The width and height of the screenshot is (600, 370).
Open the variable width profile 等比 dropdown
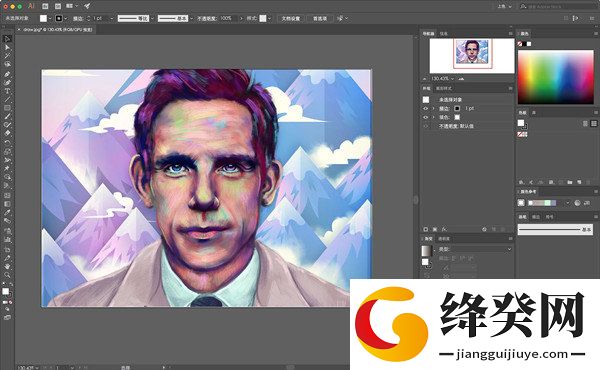point(152,18)
